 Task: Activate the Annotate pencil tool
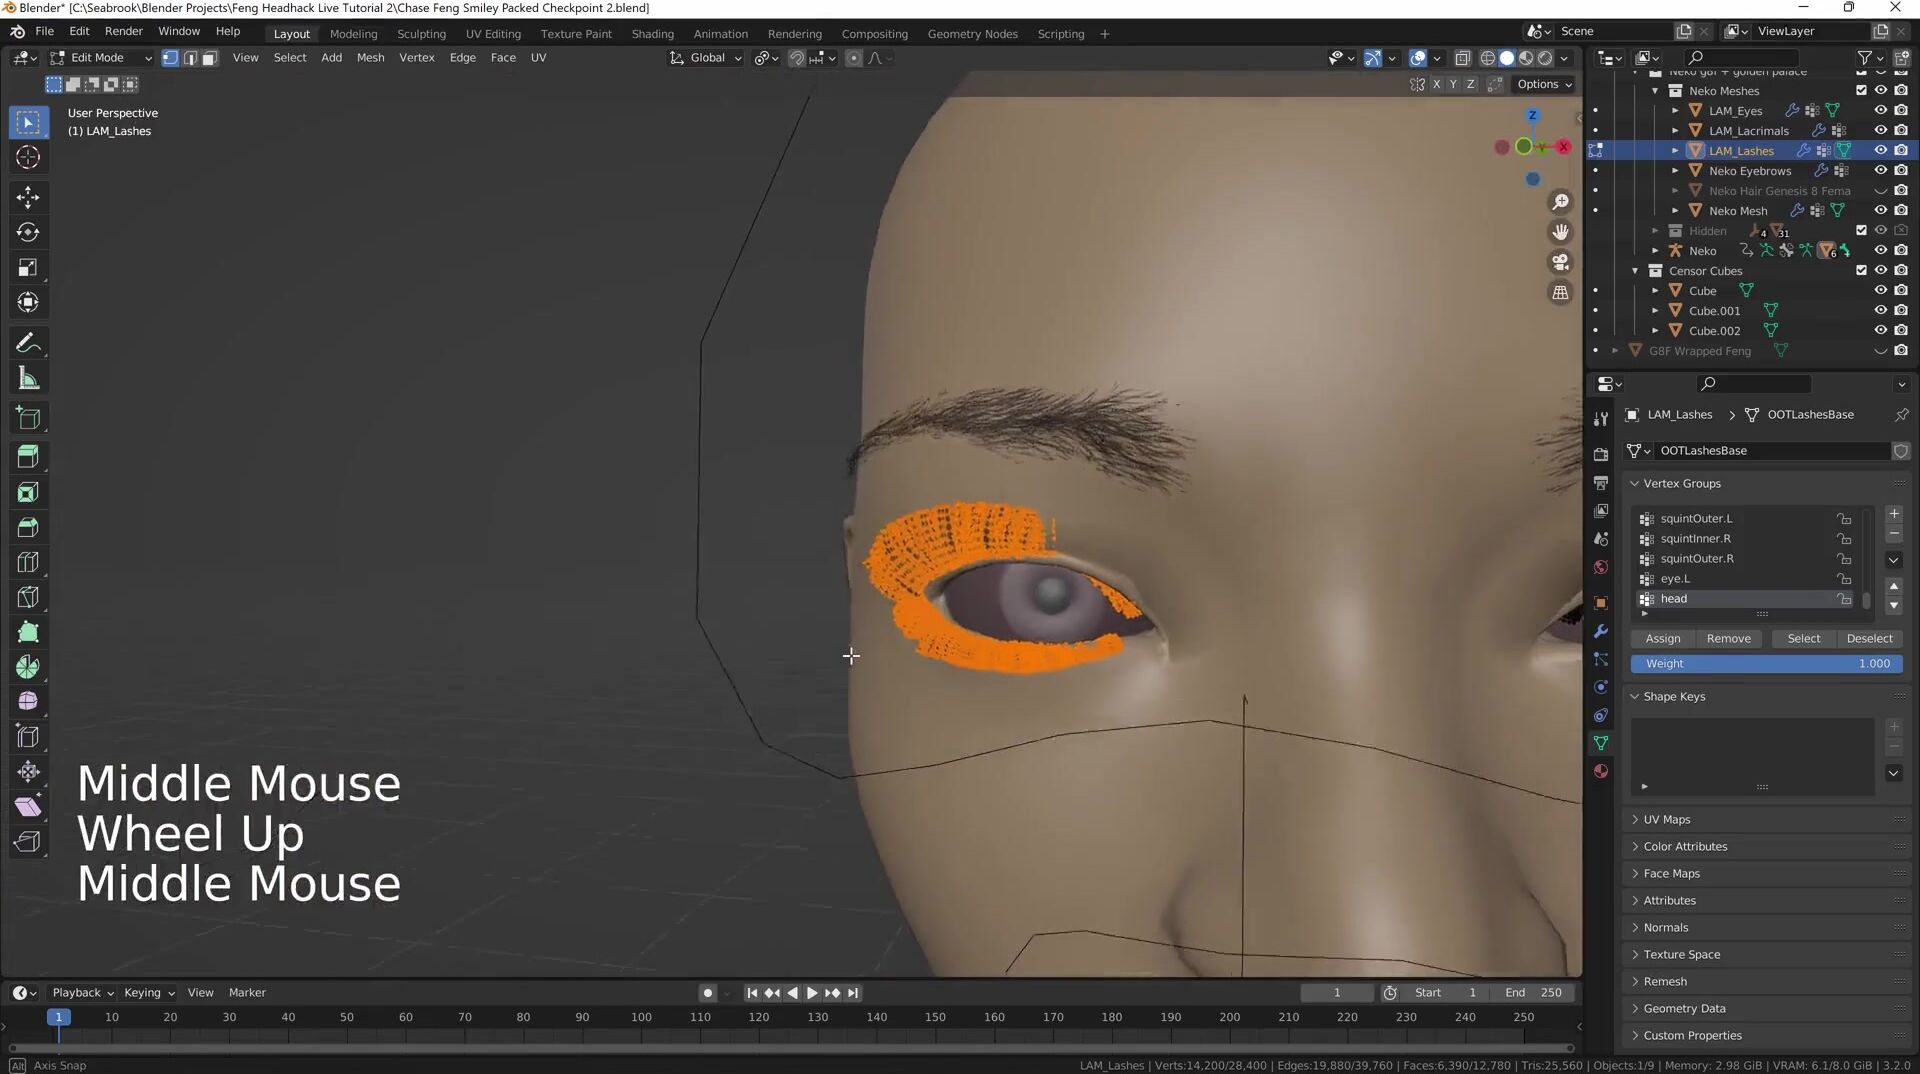pos(28,344)
